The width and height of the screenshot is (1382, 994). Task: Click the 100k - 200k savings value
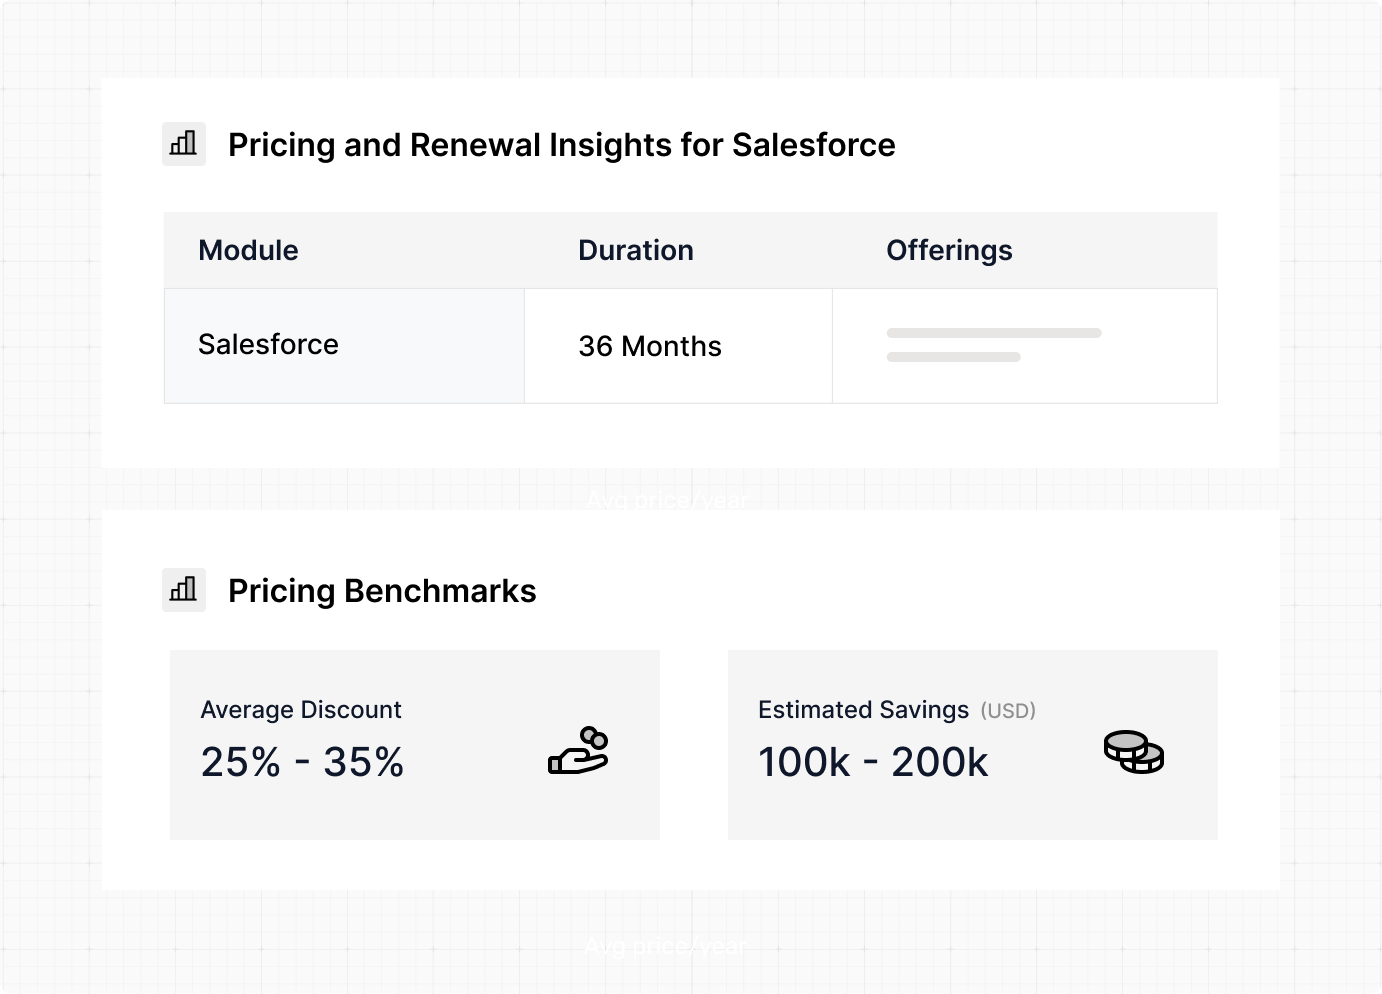(873, 762)
